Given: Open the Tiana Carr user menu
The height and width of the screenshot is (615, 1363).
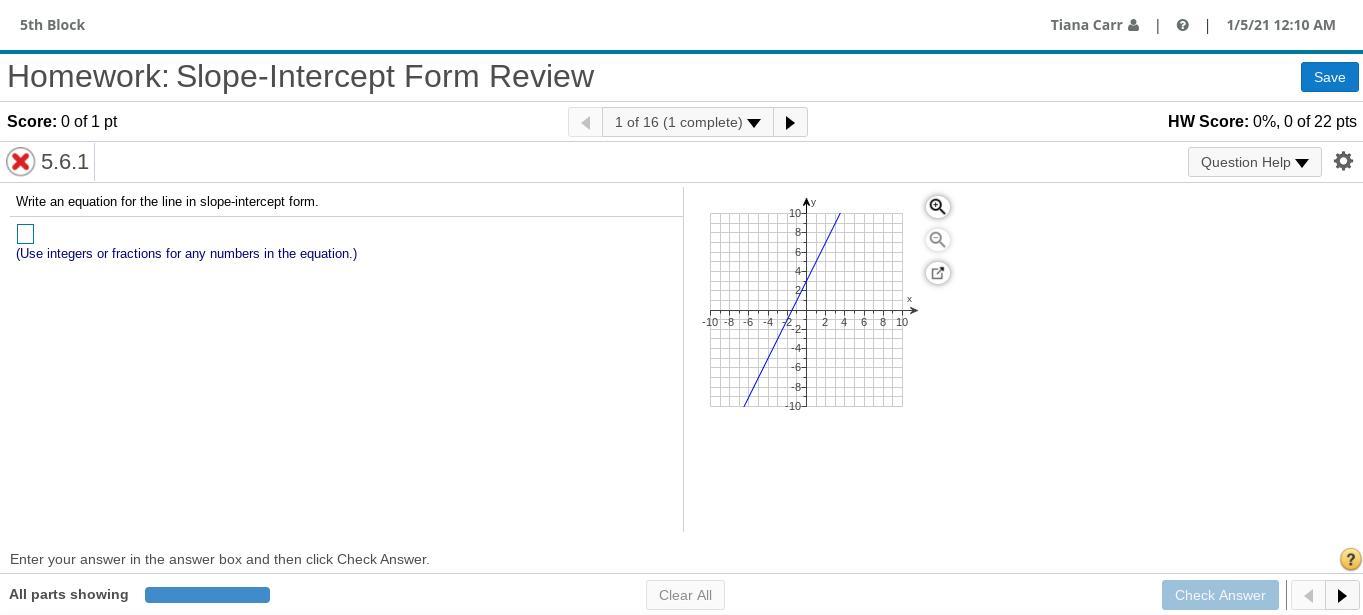Looking at the screenshot, I should (1094, 25).
